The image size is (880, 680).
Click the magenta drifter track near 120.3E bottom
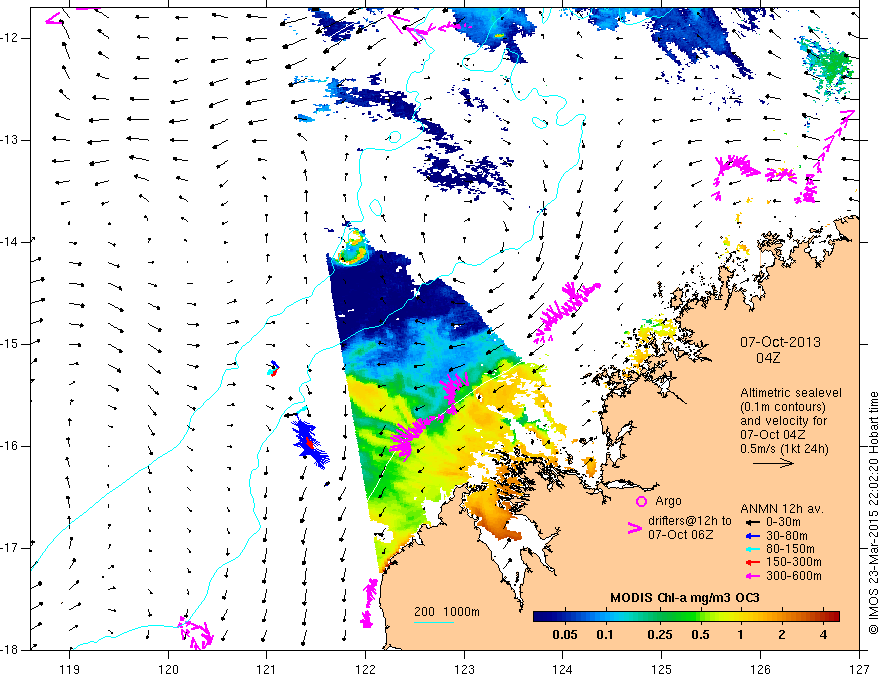[x=195, y=632]
